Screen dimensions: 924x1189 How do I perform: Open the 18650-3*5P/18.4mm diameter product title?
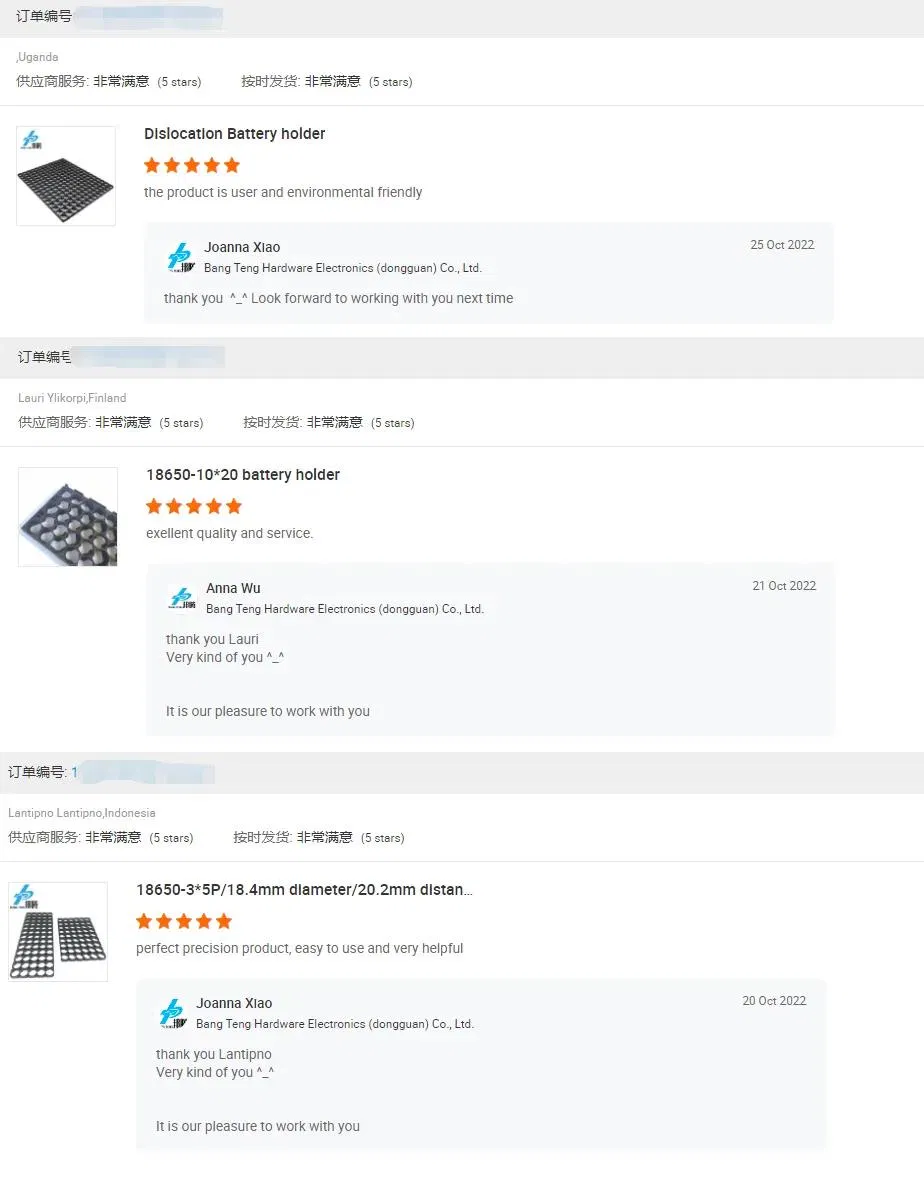click(x=304, y=890)
